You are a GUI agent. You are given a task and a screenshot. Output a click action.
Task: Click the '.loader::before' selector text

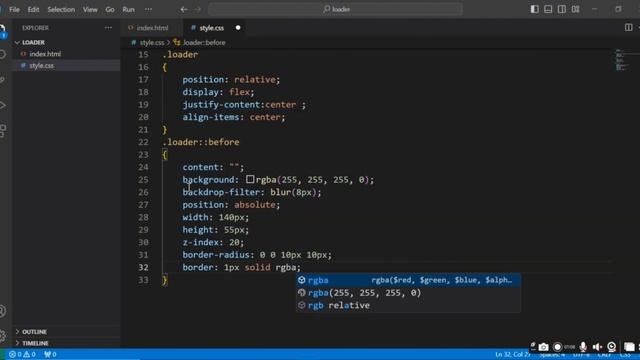pyautogui.click(x=201, y=142)
